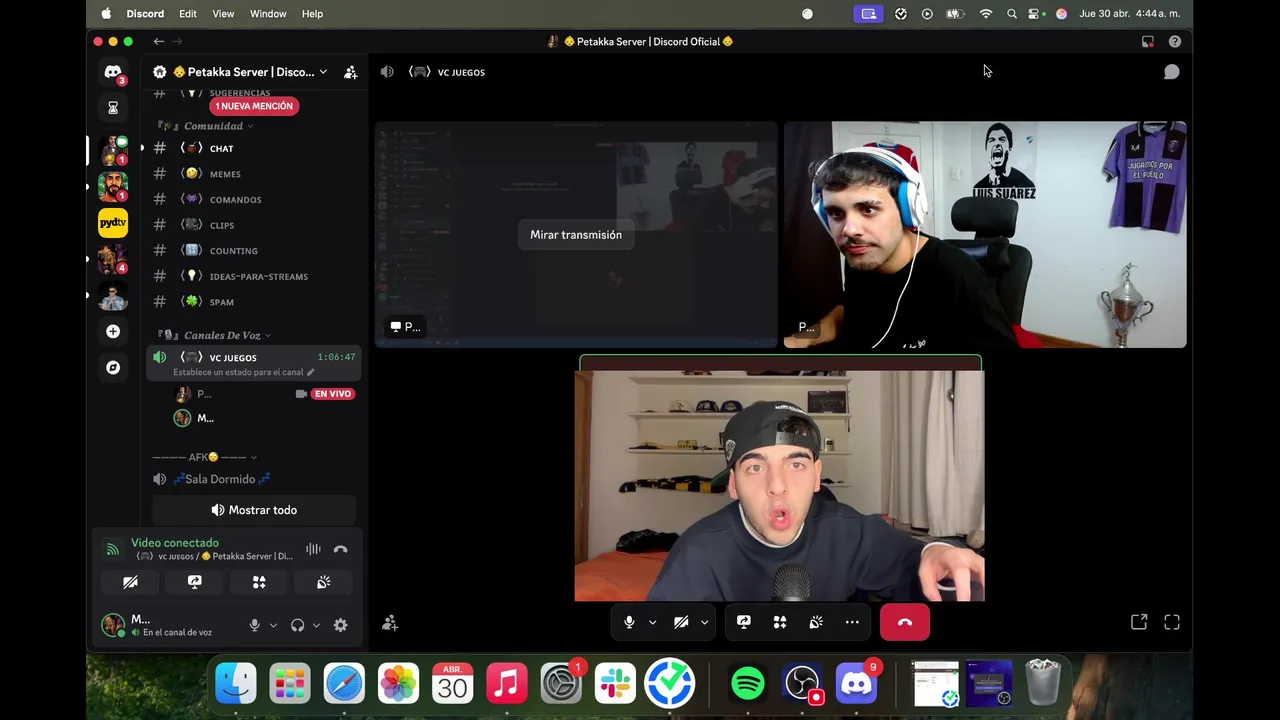Toggle microphone mute in user panel
Viewport: 1280px width, 720px height.
(254, 625)
